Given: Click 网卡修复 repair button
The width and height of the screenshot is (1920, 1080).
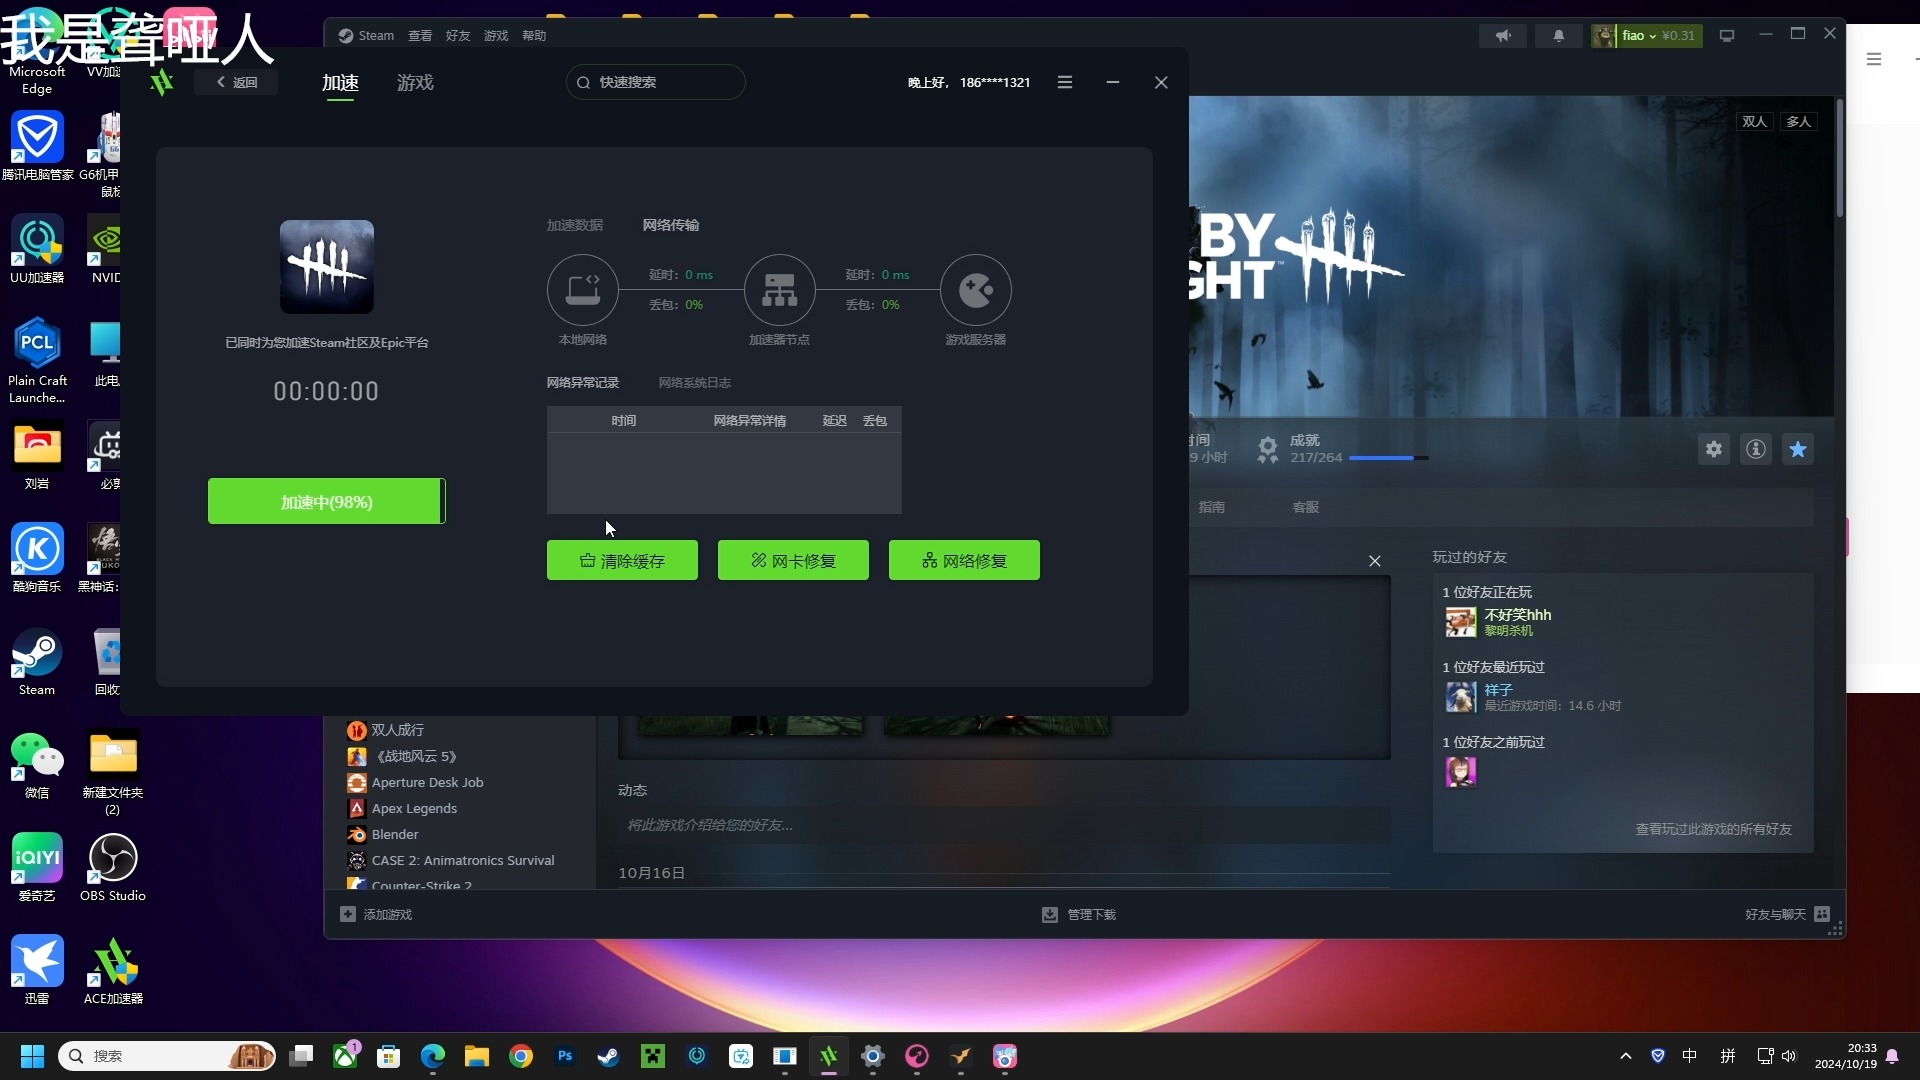Looking at the screenshot, I should (x=793, y=560).
